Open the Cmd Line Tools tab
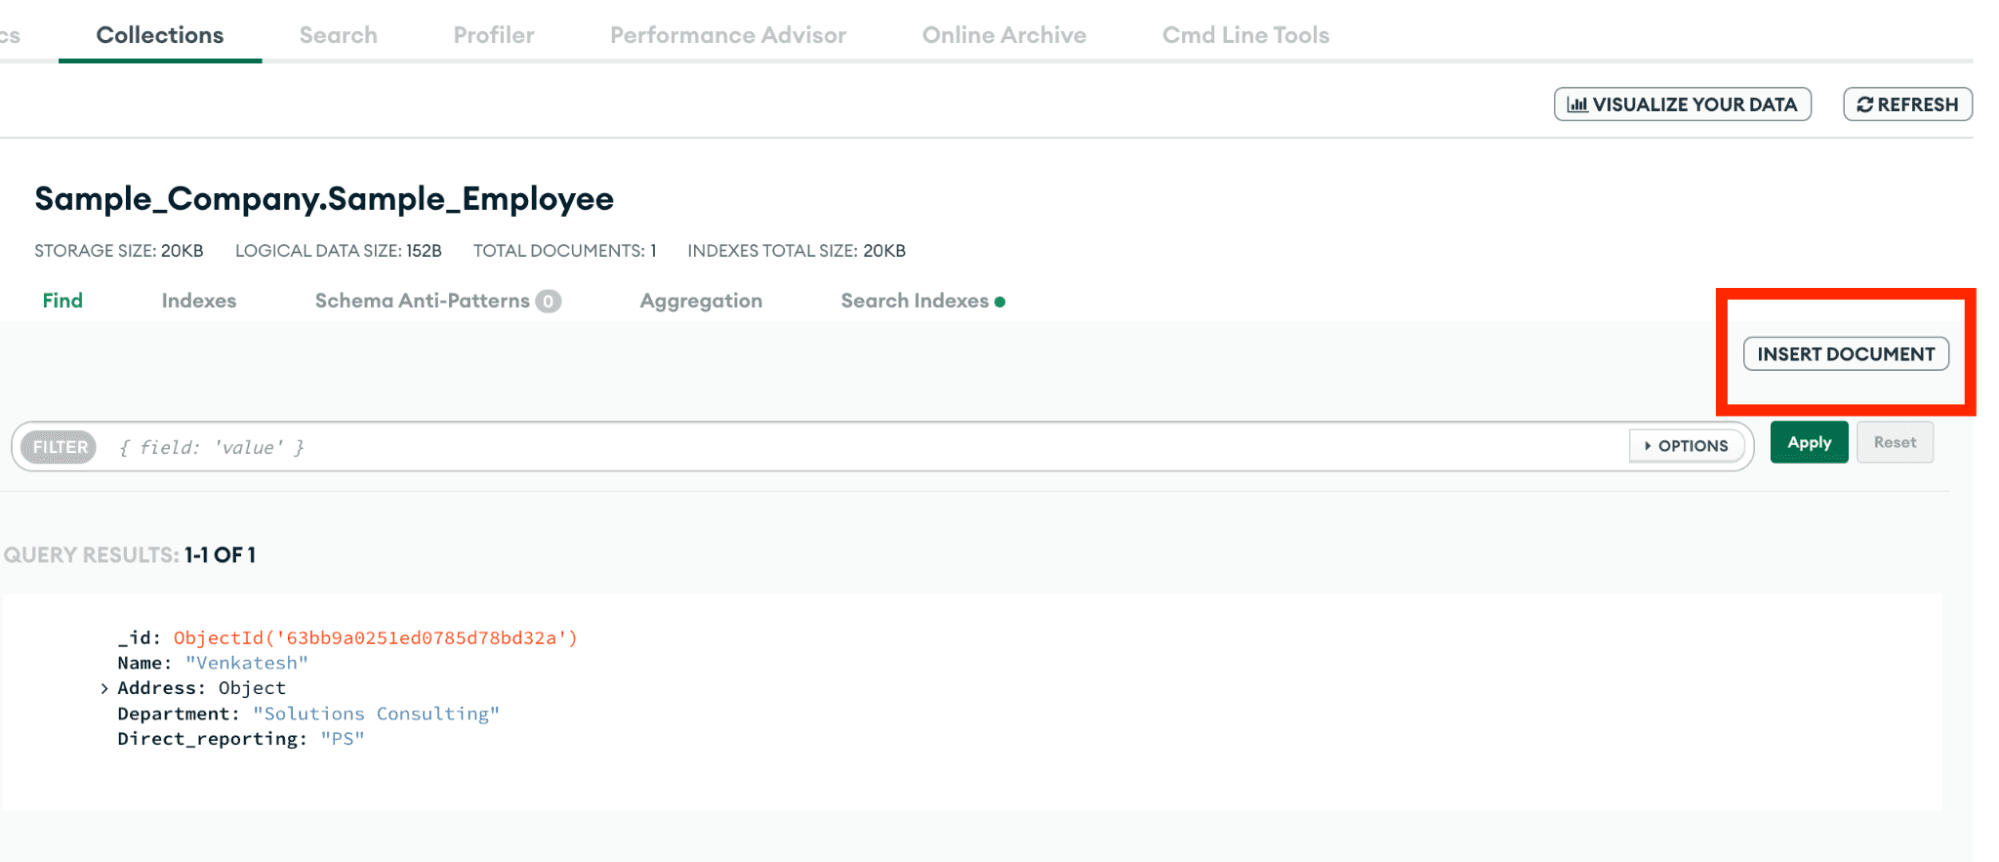This screenshot has height=862, width=1999. (x=1245, y=35)
